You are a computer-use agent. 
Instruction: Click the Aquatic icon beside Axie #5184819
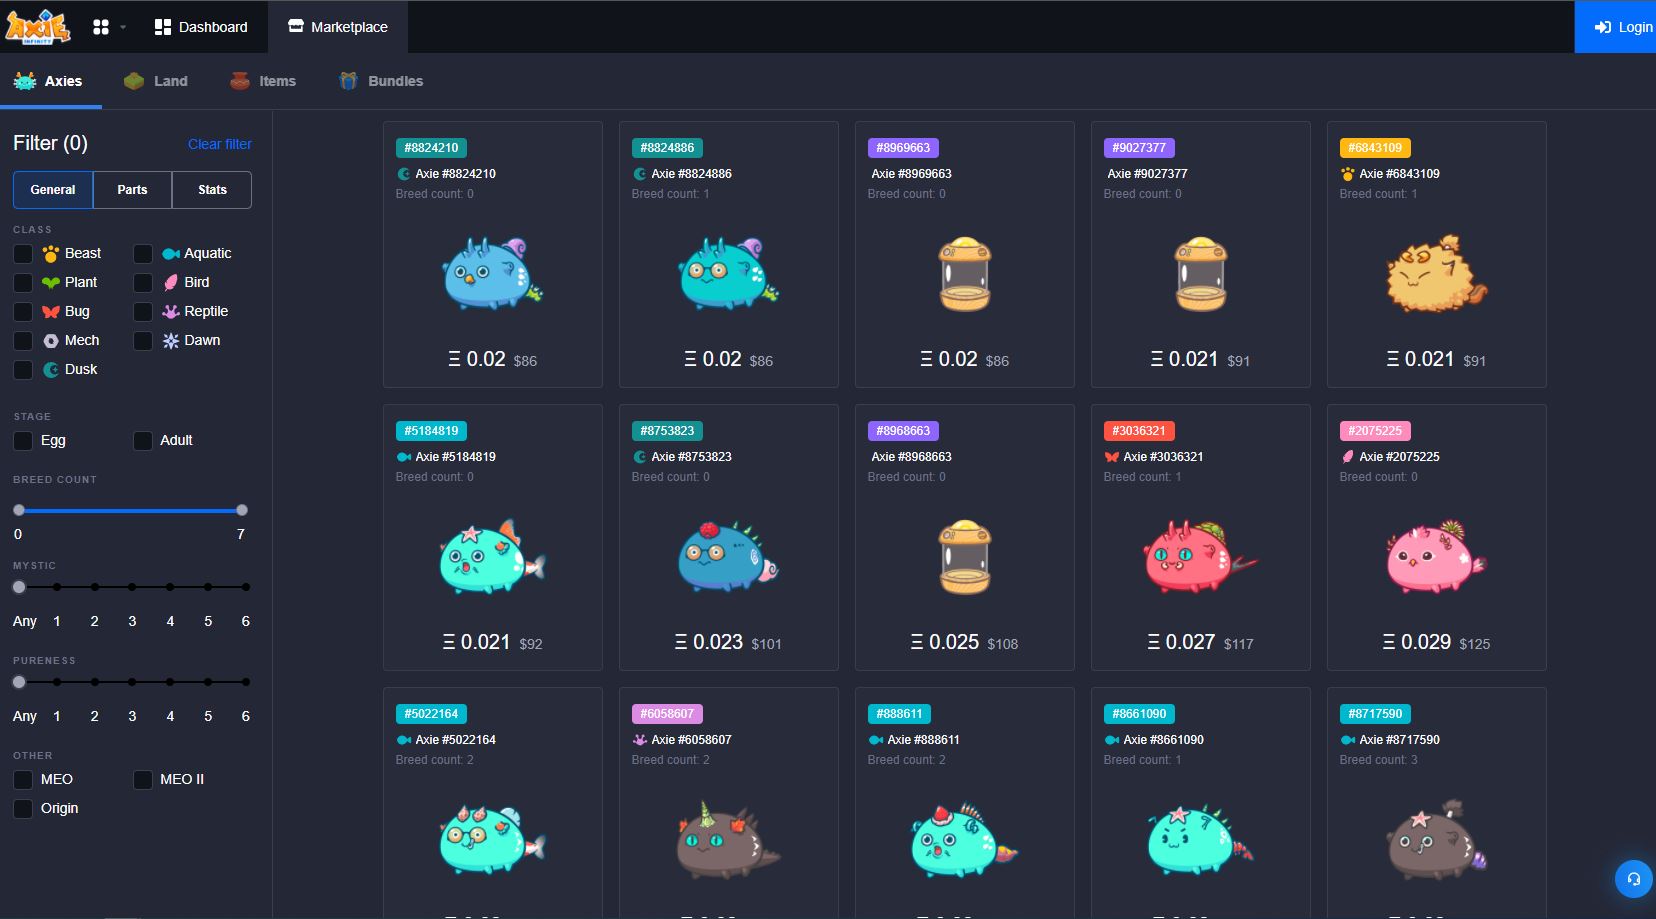point(404,457)
